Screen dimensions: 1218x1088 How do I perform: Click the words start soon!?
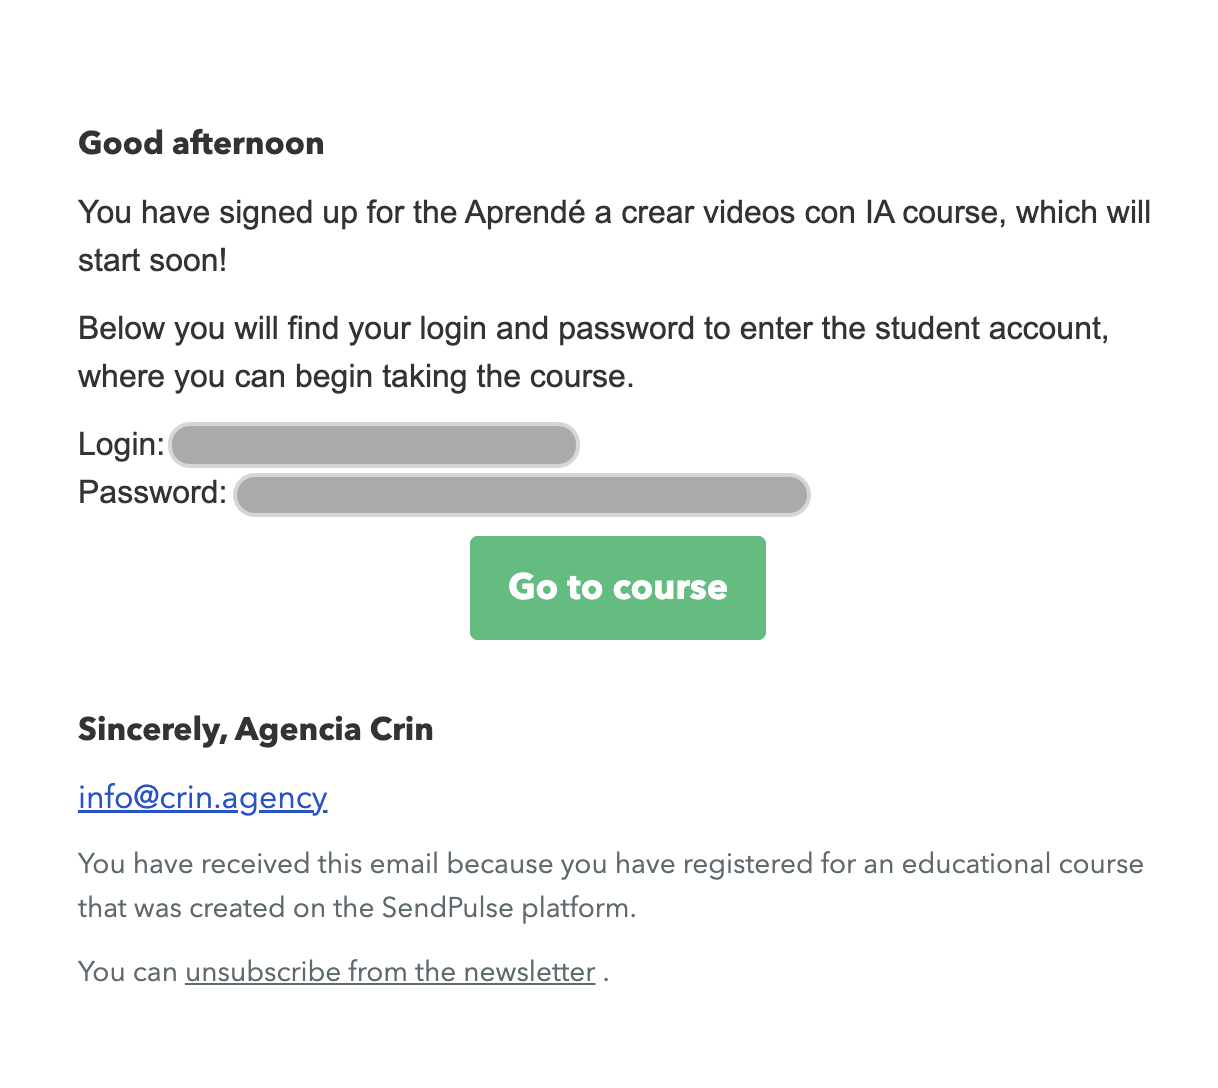pyautogui.click(x=153, y=260)
